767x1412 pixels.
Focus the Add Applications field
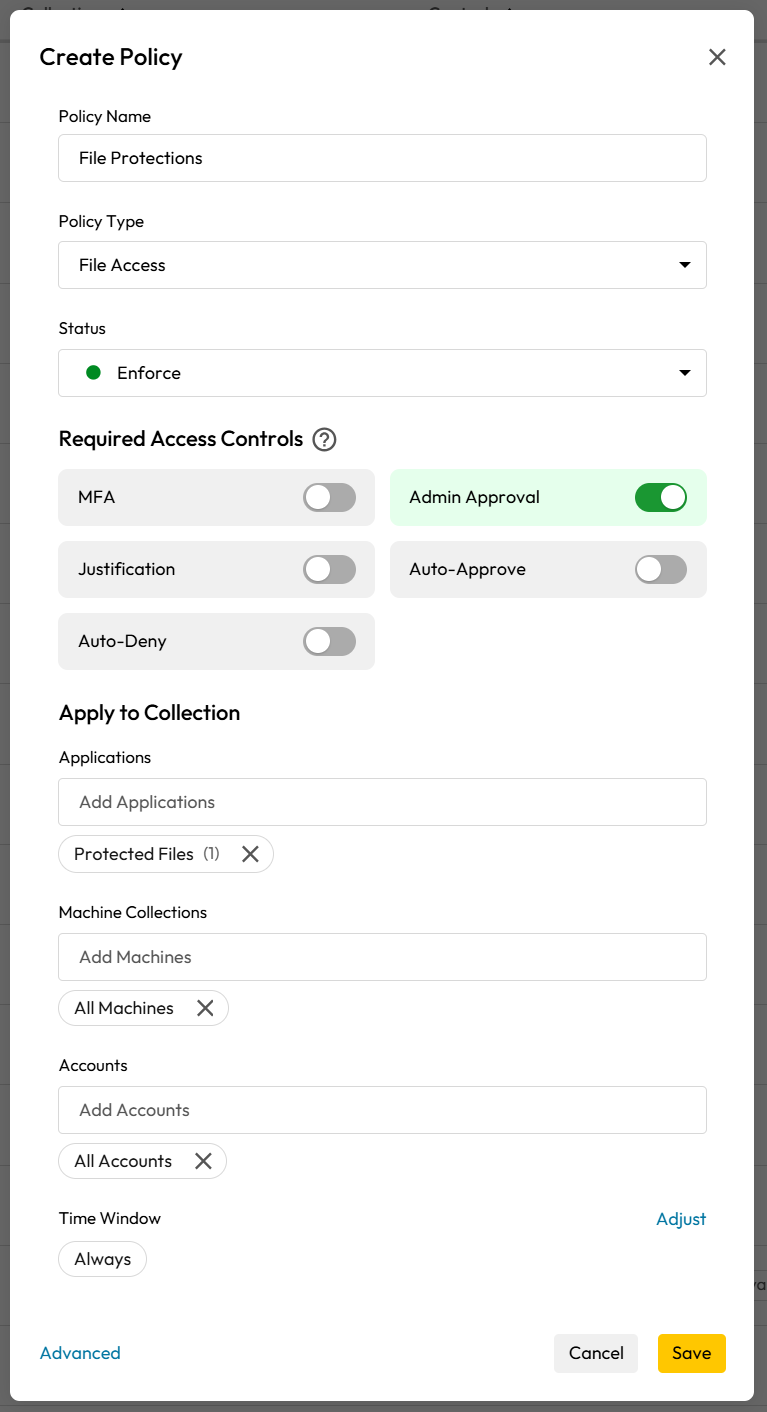(x=382, y=802)
